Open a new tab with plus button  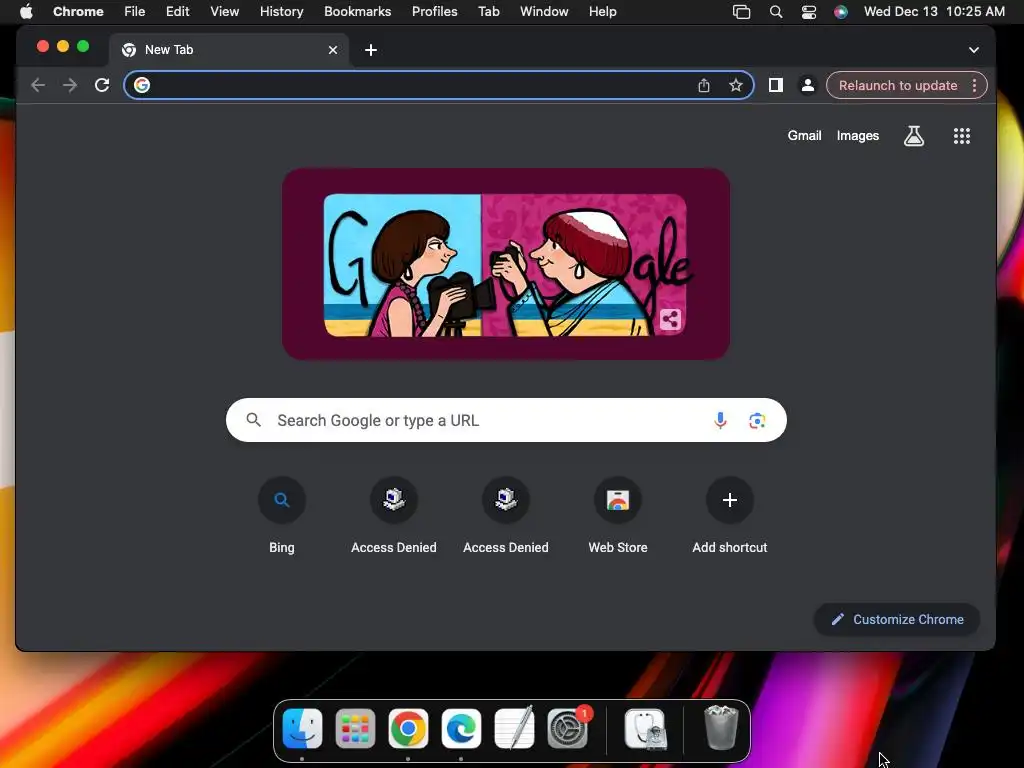370,50
